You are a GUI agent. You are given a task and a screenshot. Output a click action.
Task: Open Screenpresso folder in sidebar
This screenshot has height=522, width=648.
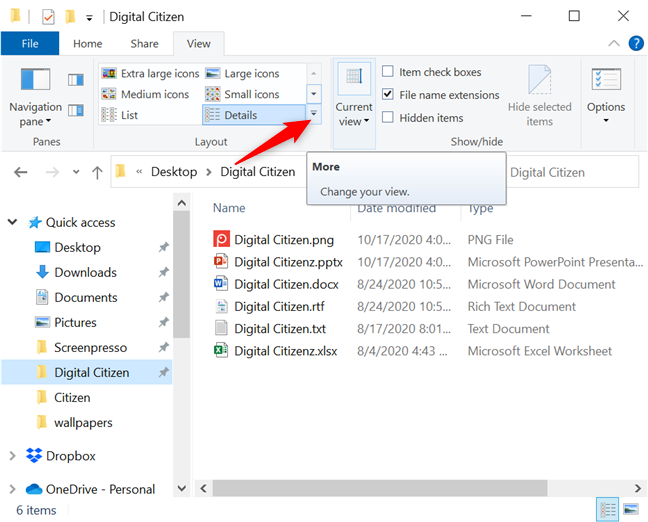(90, 348)
